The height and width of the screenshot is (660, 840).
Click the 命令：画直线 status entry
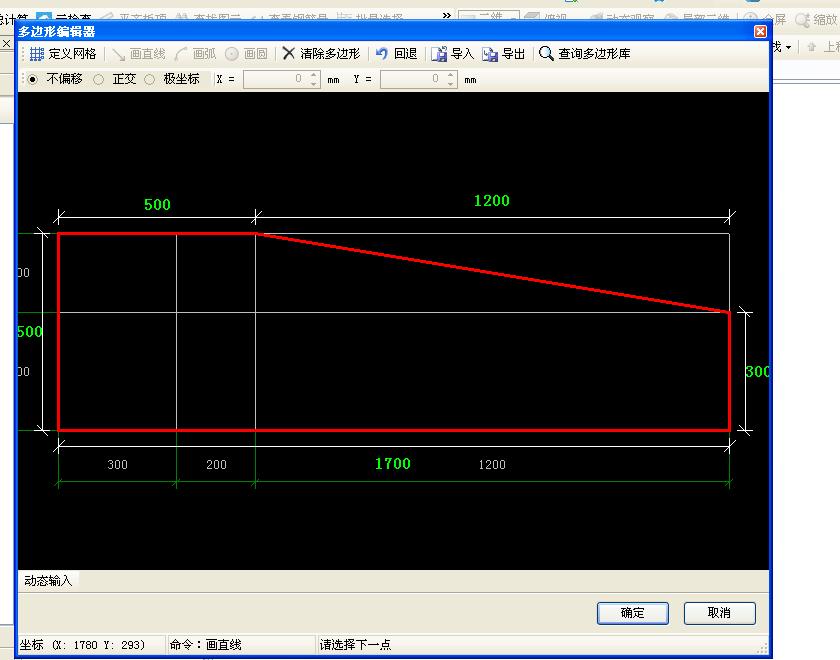point(206,644)
